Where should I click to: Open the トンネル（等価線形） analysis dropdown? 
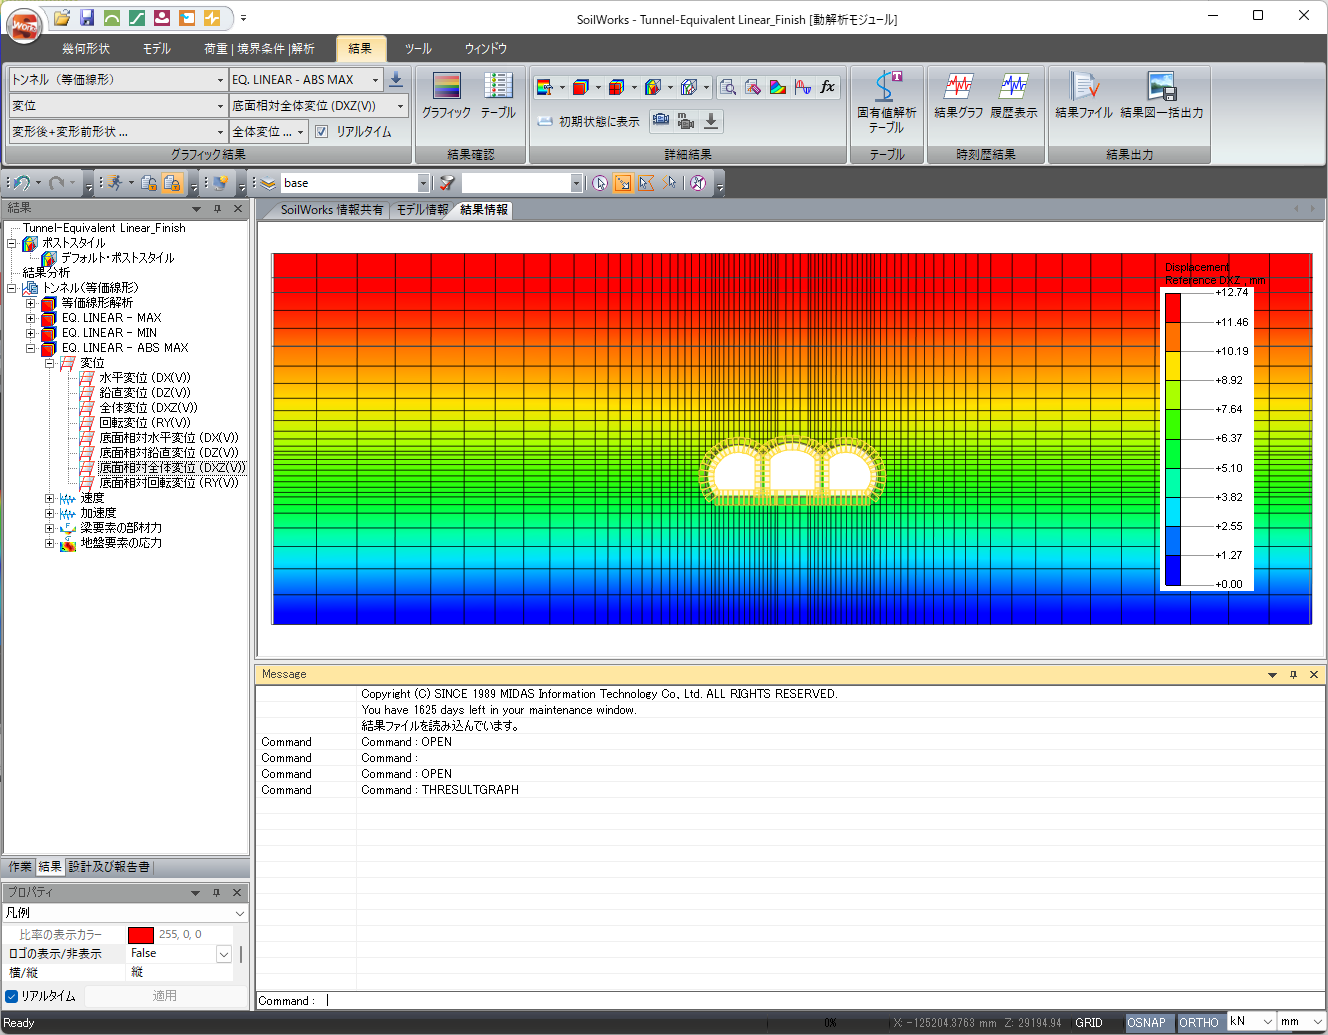tap(118, 80)
